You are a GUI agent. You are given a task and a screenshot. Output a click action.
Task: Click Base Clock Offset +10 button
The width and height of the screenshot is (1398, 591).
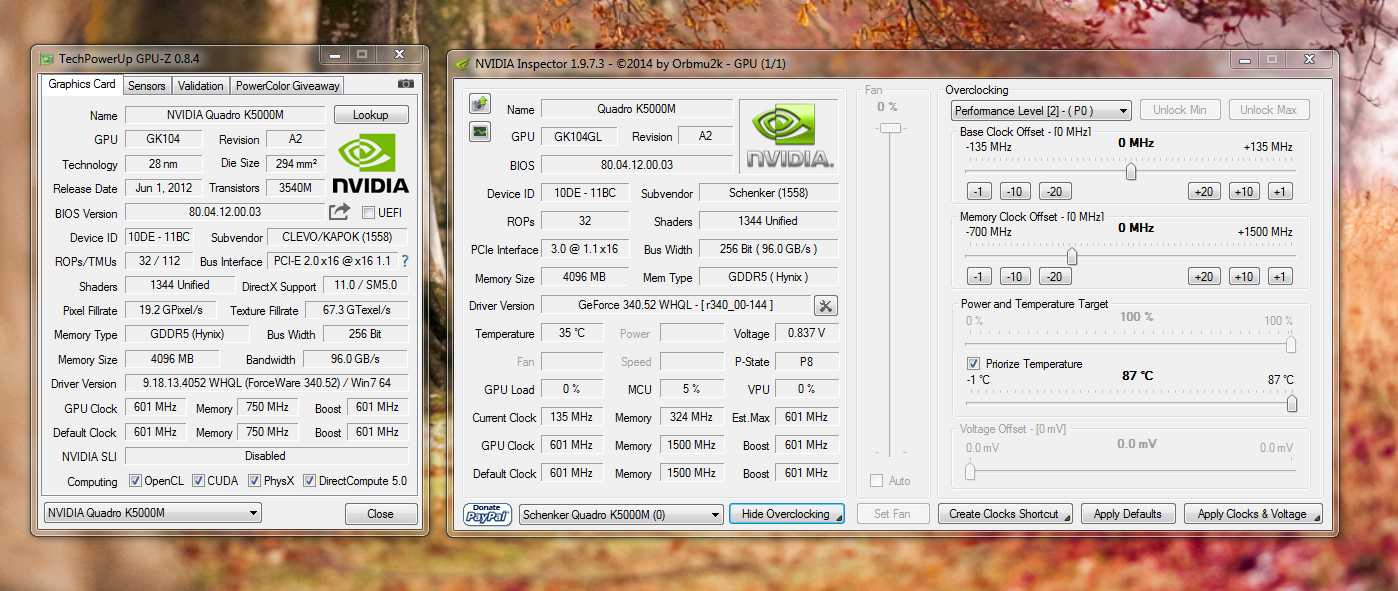click(1244, 191)
